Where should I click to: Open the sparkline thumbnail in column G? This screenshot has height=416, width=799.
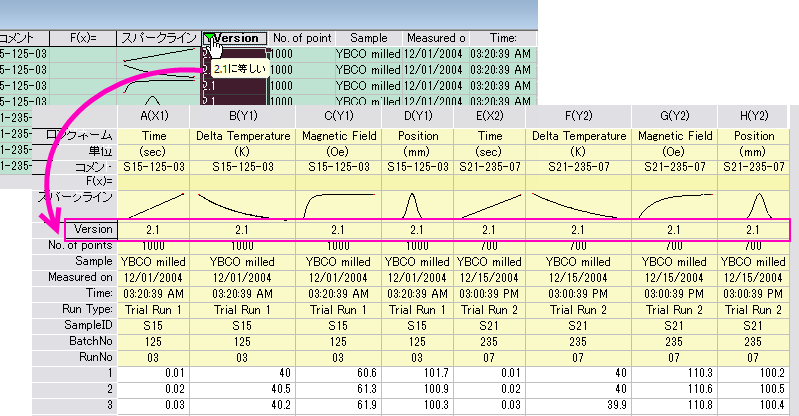(674, 205)
